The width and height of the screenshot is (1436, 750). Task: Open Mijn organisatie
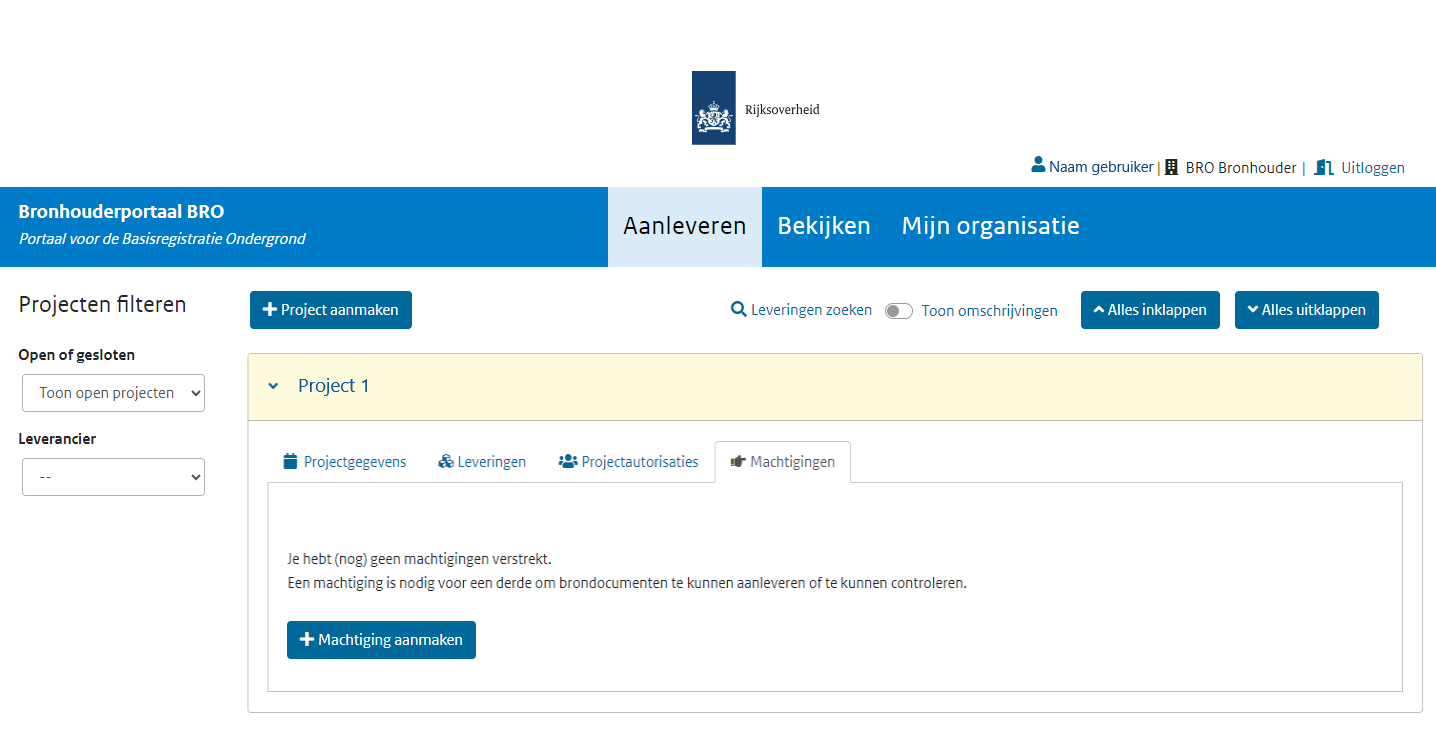click(990, 226)
